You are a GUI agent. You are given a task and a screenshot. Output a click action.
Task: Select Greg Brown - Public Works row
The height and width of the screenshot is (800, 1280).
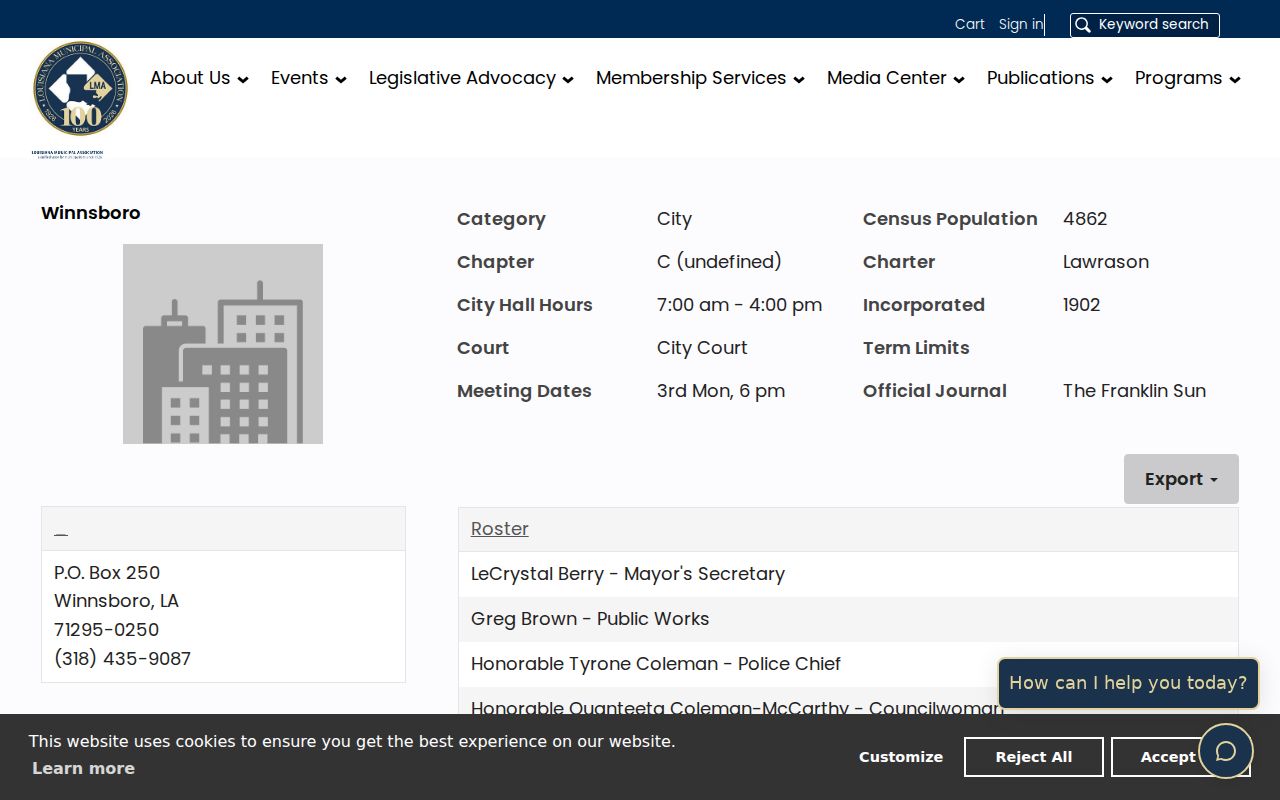848,619
